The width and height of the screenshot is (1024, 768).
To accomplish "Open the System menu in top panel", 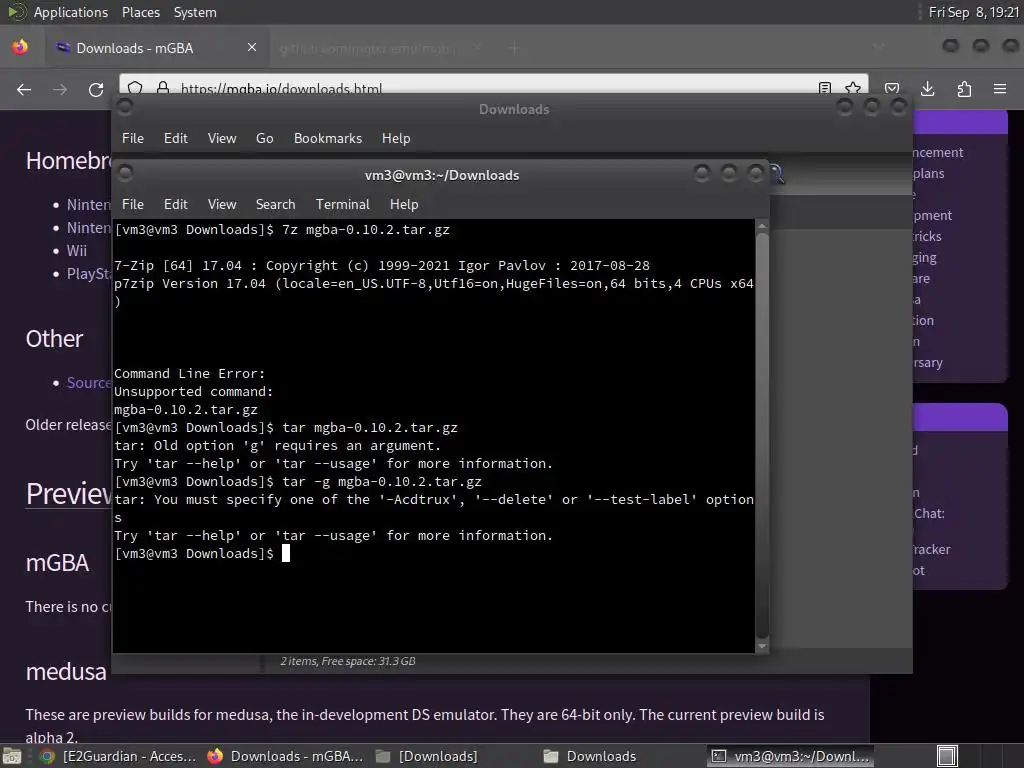I will (195, 12).
